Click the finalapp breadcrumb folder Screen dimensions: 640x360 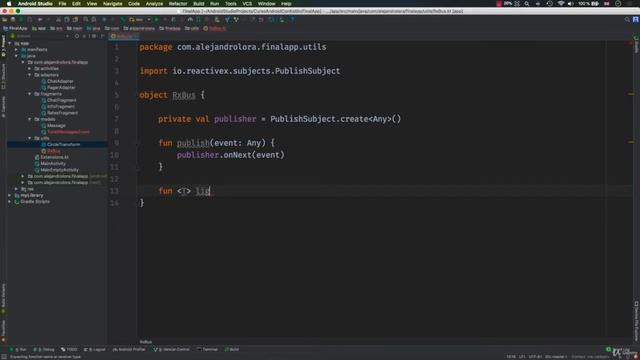(x=170, y=29)
